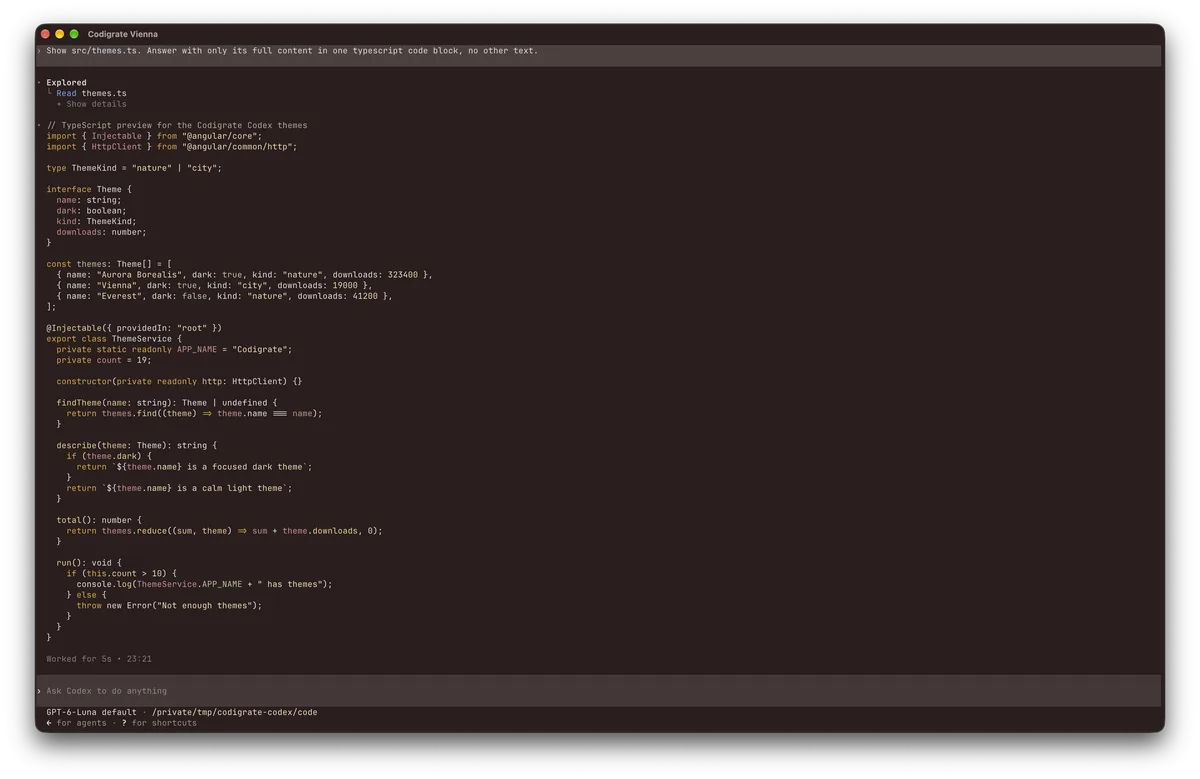The width and height of the screenshot is (1200, 779).
Task: Click the 'return themes.find' line
Action: (x=195, y=414)
